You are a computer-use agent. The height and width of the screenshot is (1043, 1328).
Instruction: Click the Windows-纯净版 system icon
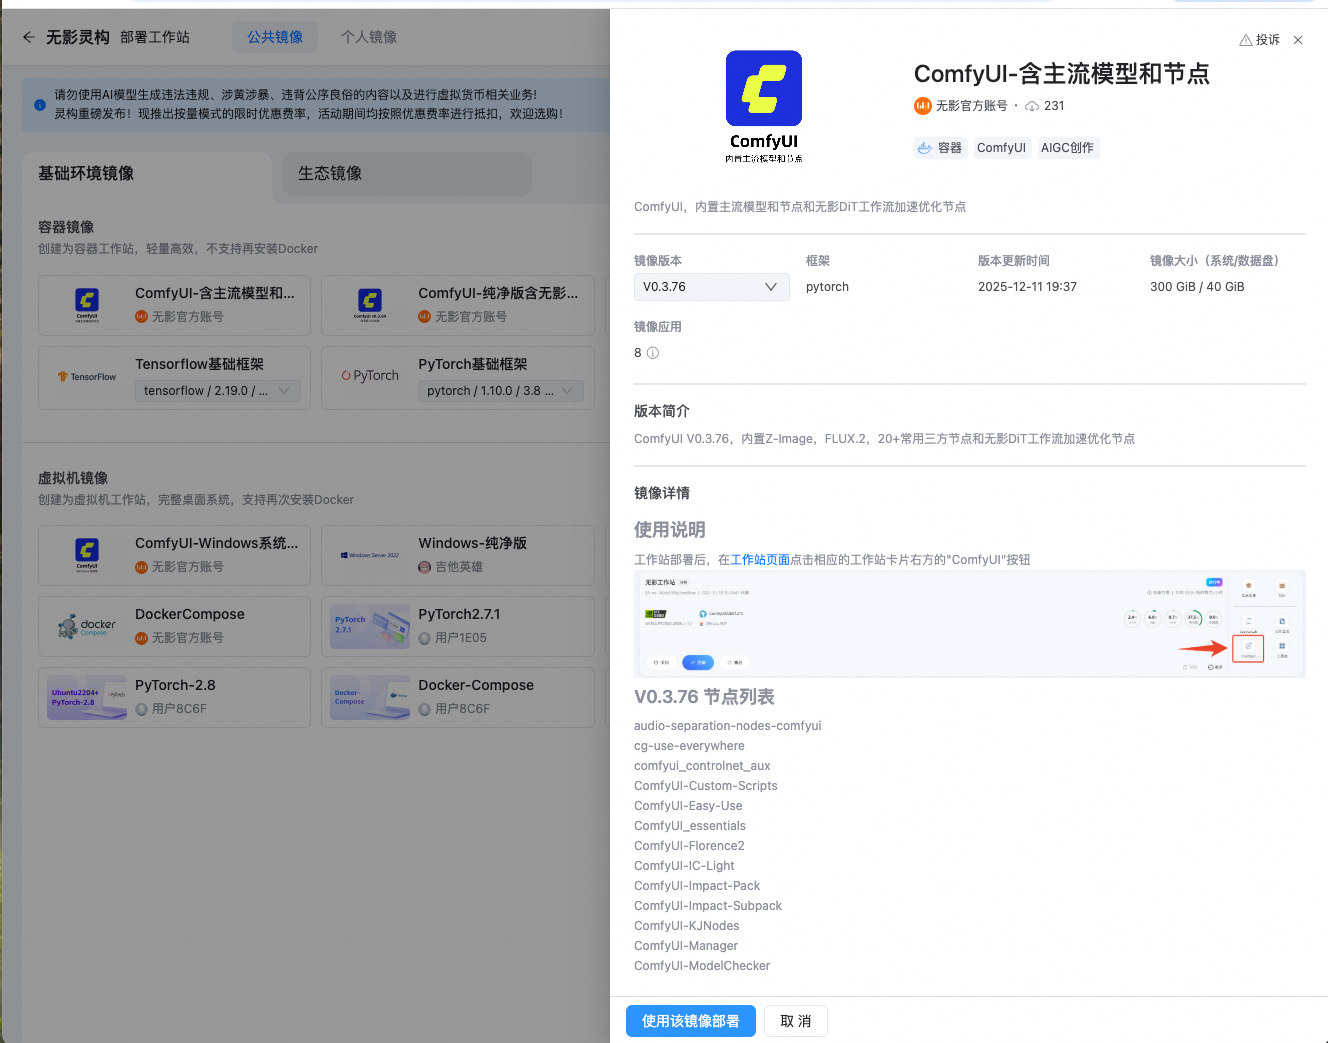(370, 555)
